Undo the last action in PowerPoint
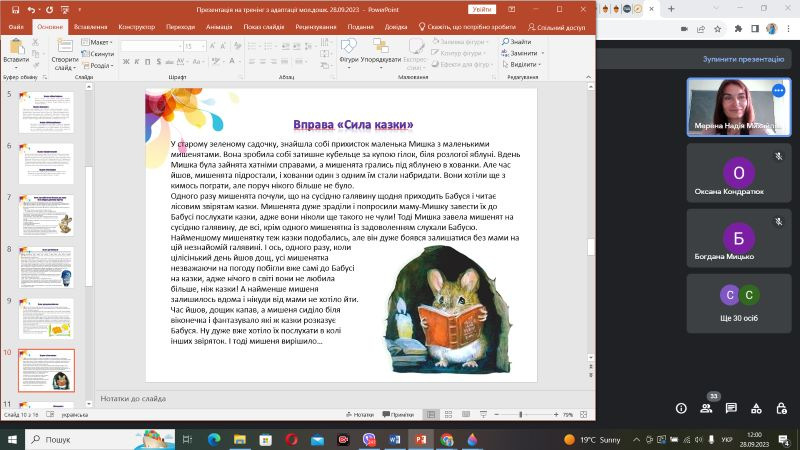 coord(31,10)
